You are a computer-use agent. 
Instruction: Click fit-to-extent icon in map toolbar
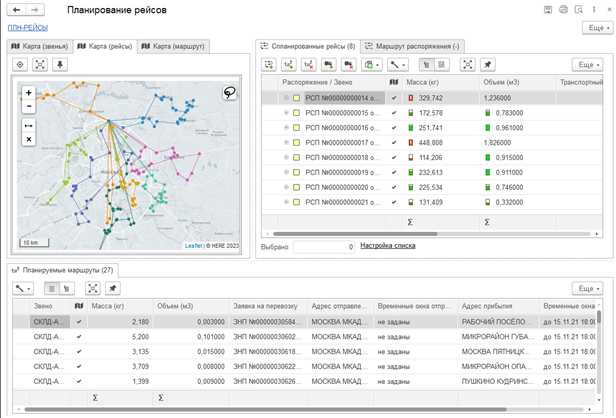click(40, 64)
